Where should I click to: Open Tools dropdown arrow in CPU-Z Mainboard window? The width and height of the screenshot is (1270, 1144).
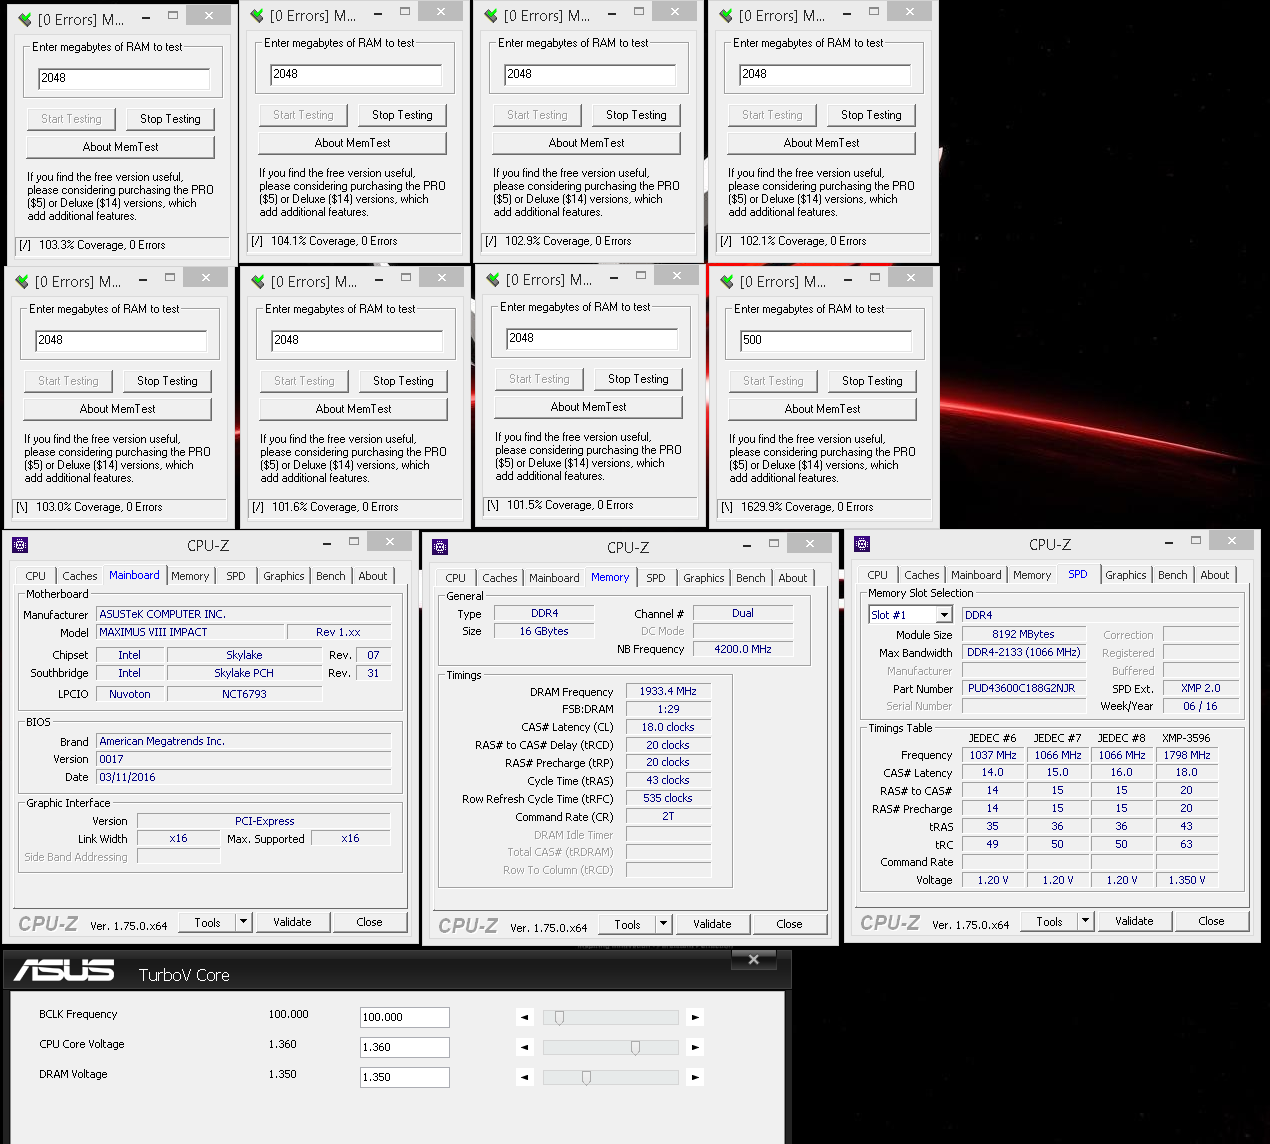(243, 922)
